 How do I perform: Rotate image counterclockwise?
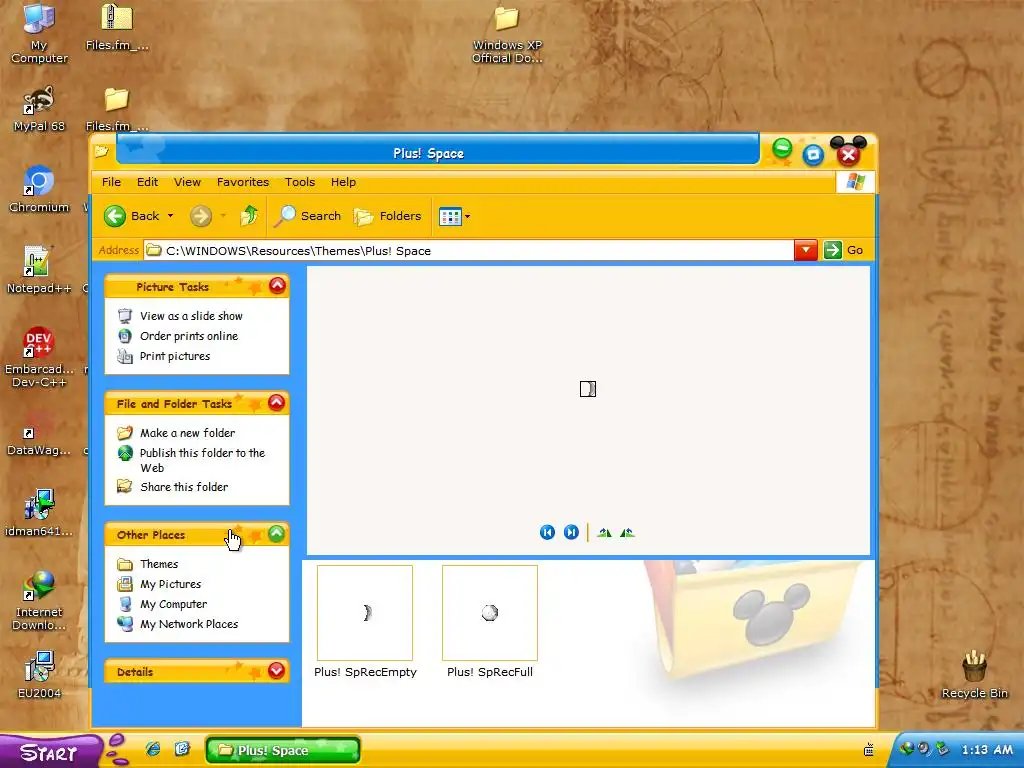[627, 533]
